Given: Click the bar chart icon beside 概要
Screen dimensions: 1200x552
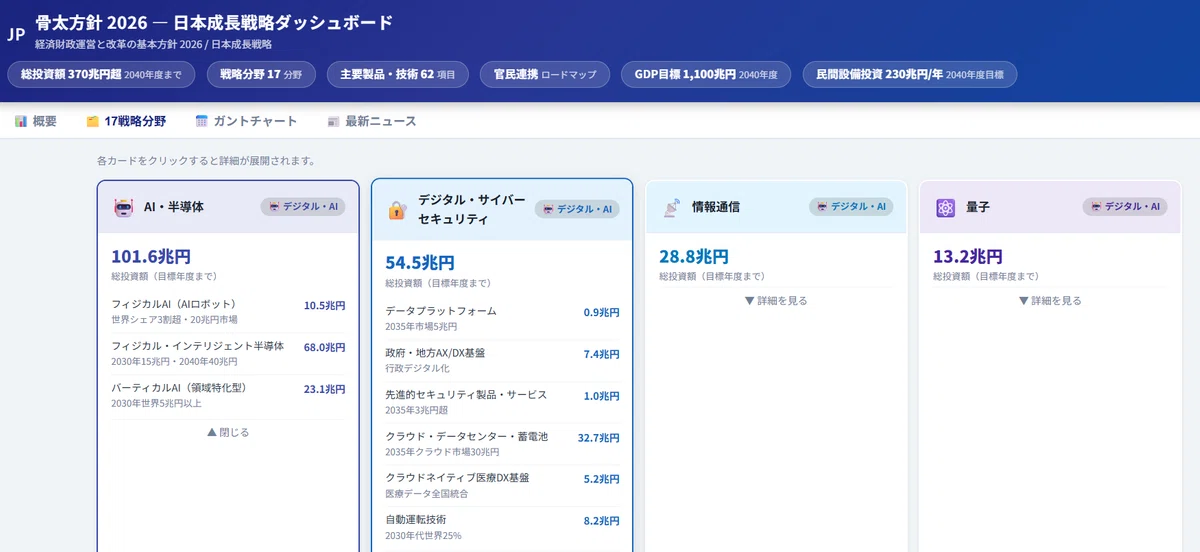Looking at the screenshot, I should (21, 121).
